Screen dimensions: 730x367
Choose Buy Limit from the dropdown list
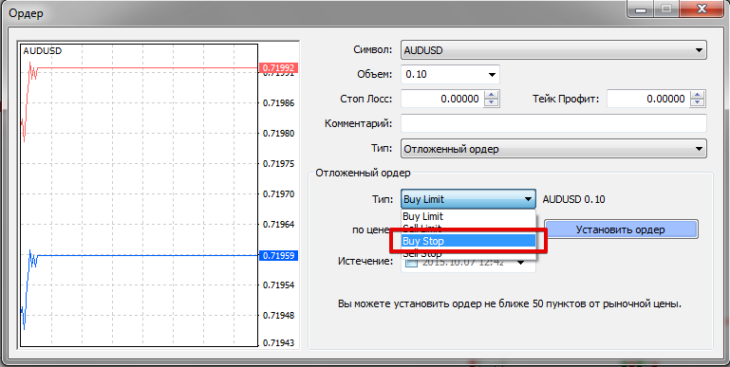tap(468, 217)
